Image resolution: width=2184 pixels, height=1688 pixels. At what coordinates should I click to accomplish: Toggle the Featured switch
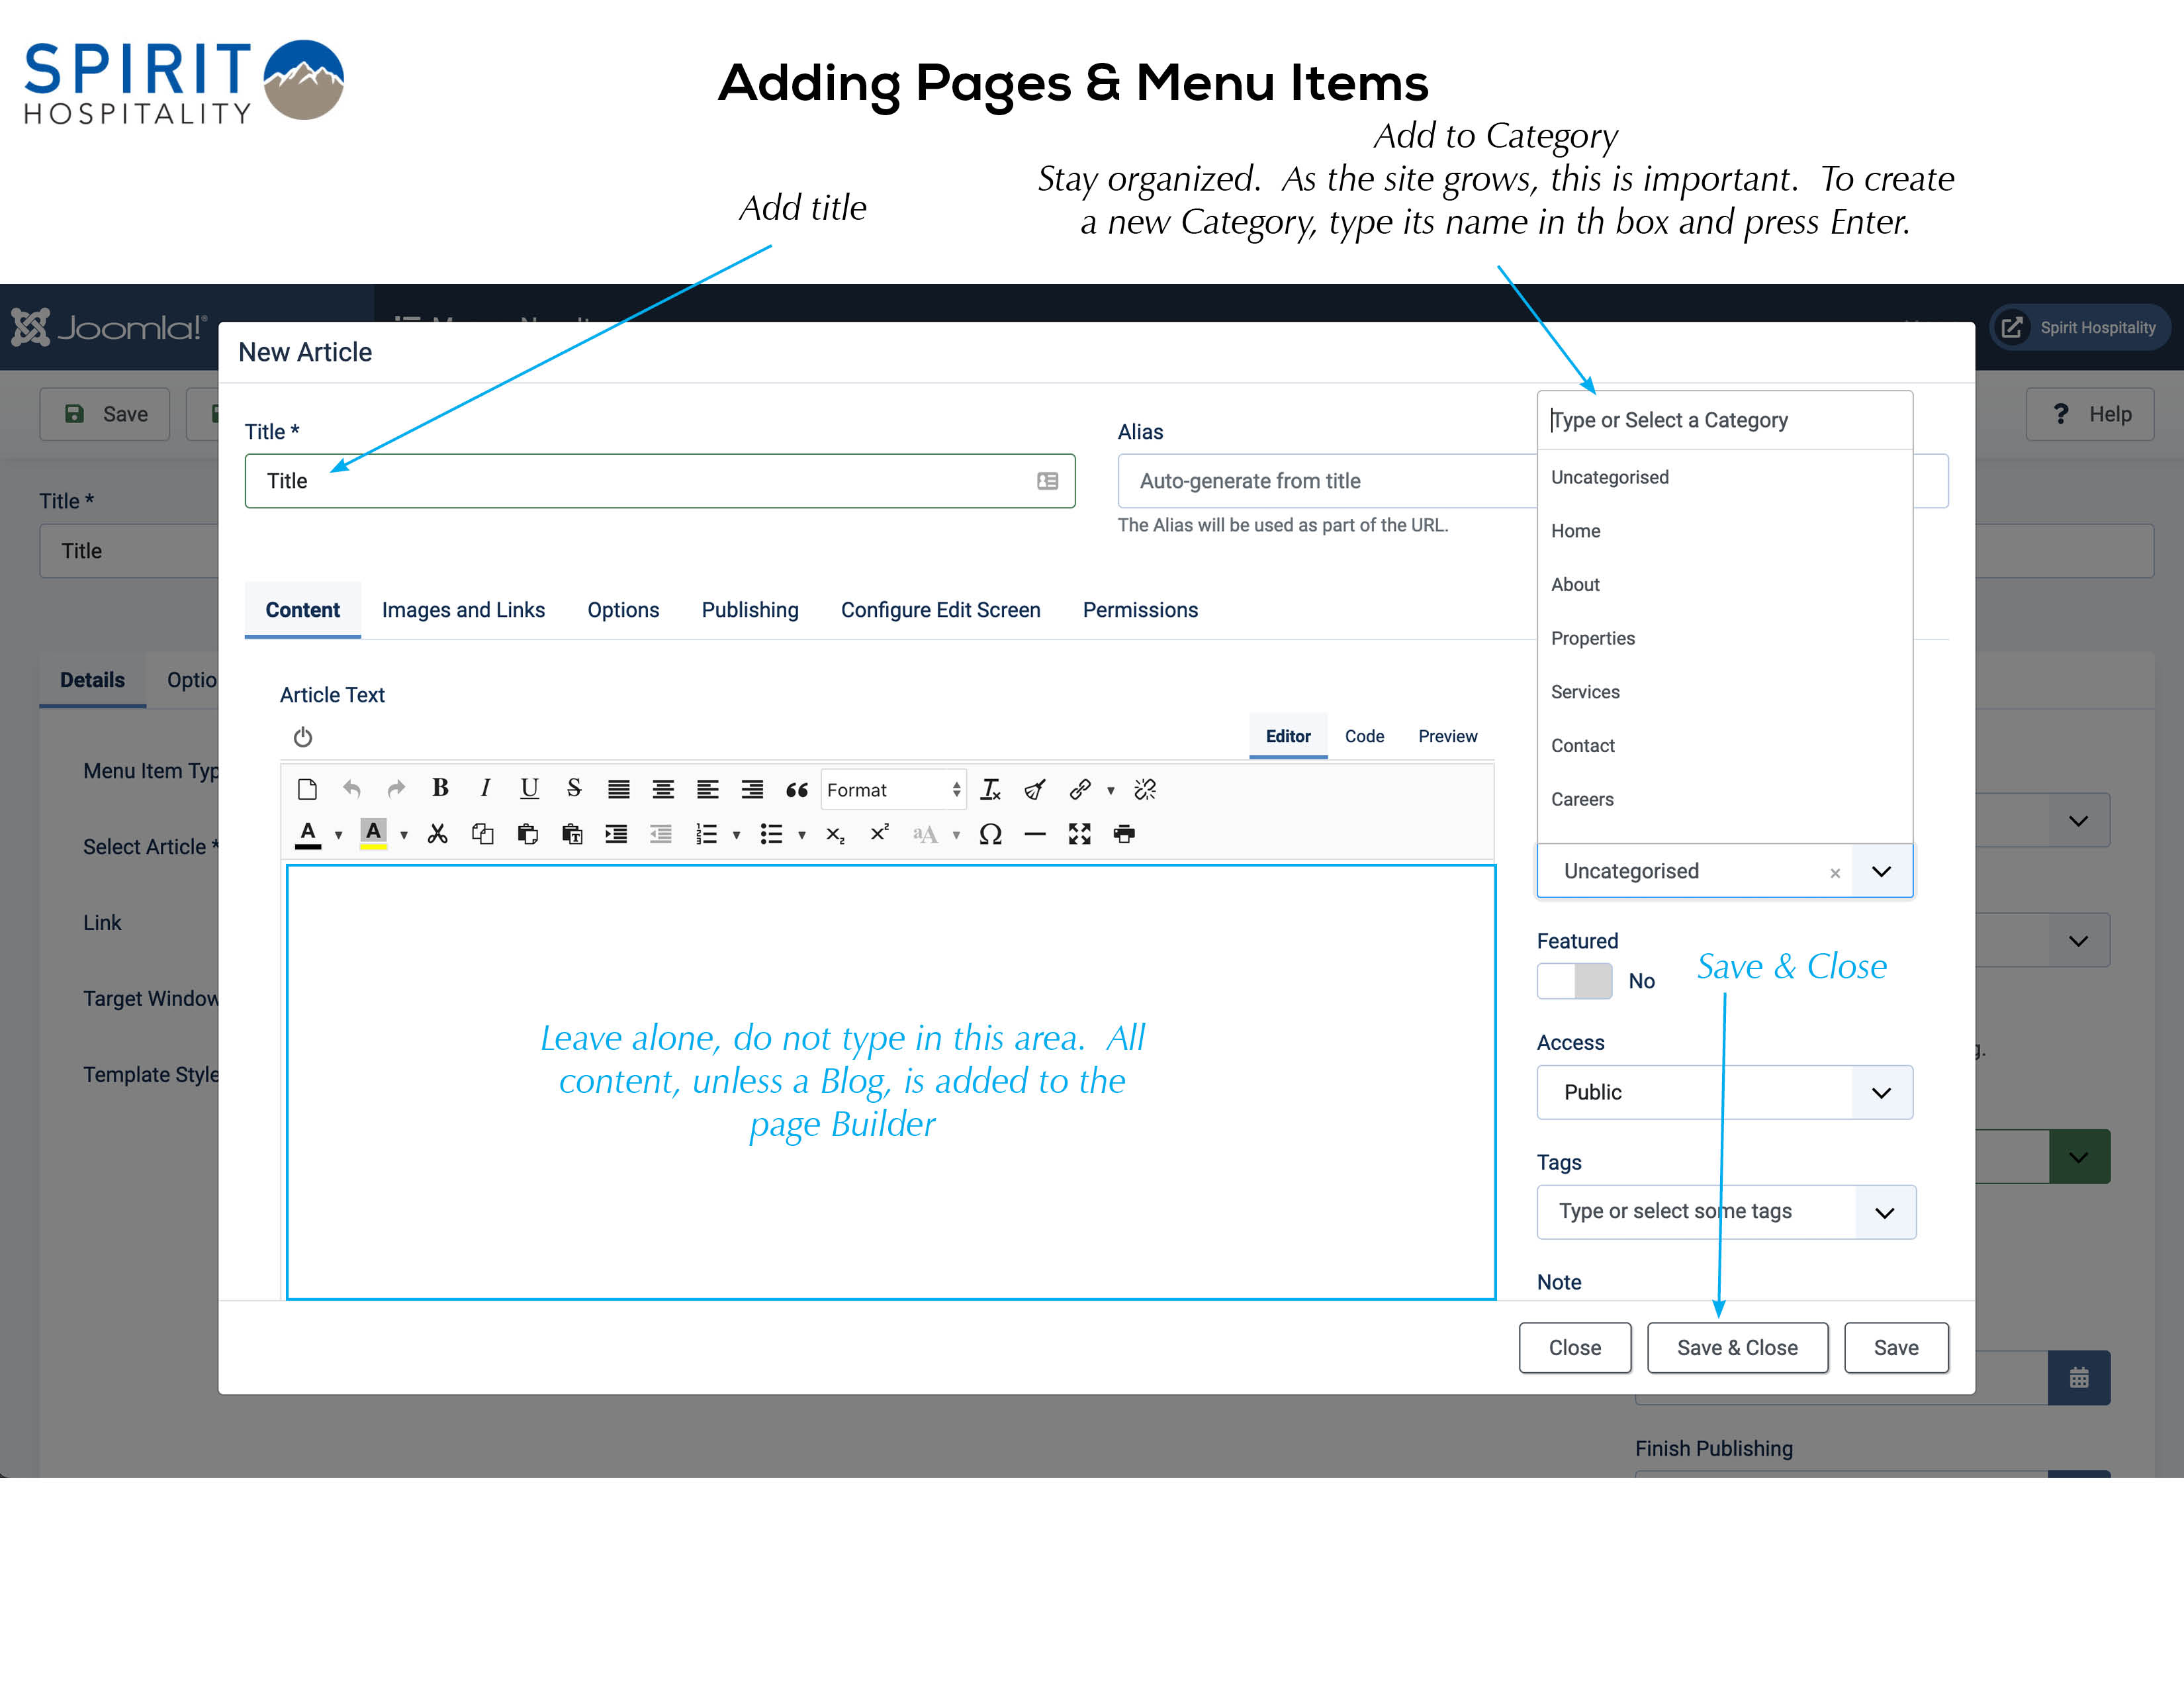(1574, 981)
